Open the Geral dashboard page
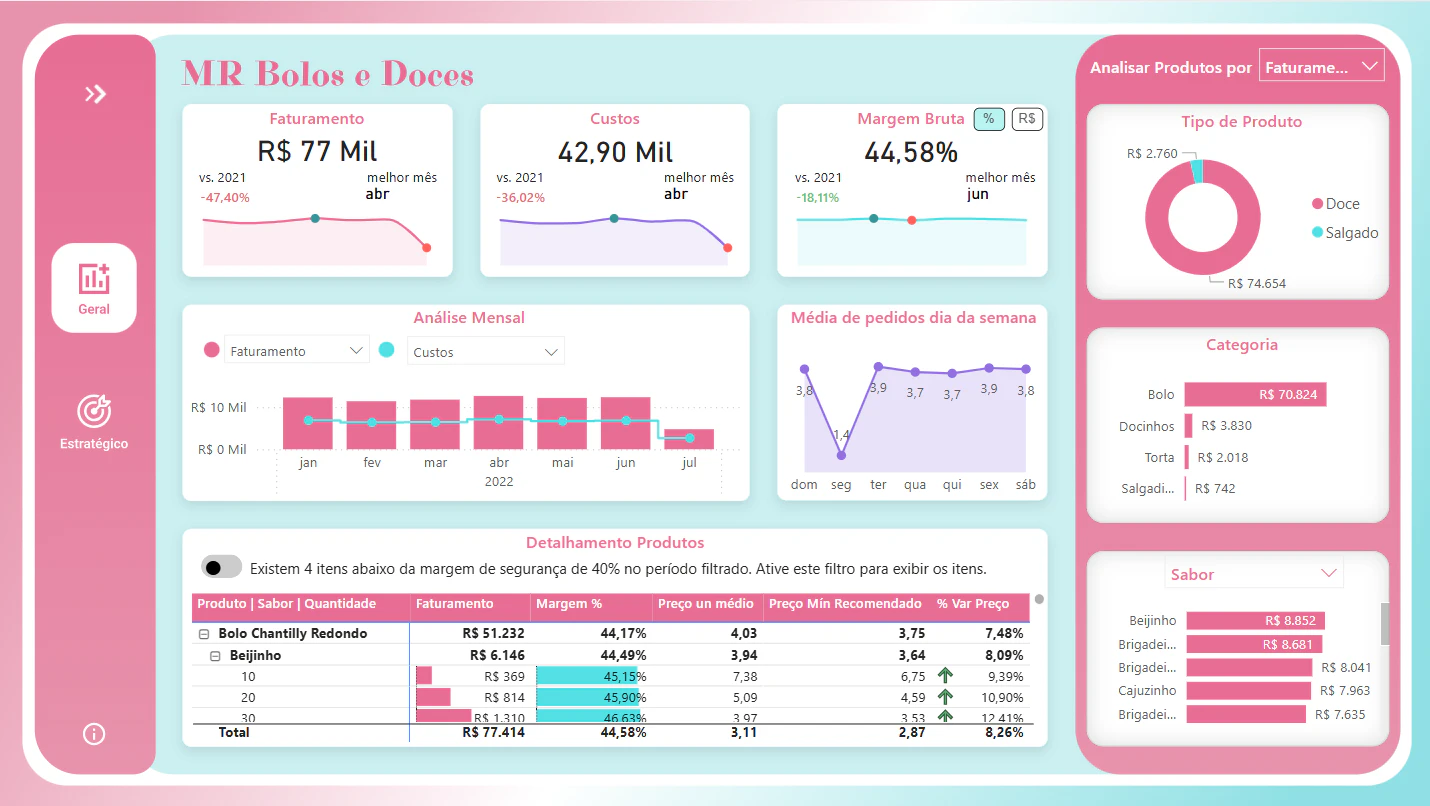1430x806 pixels. [x=94, y=288]
